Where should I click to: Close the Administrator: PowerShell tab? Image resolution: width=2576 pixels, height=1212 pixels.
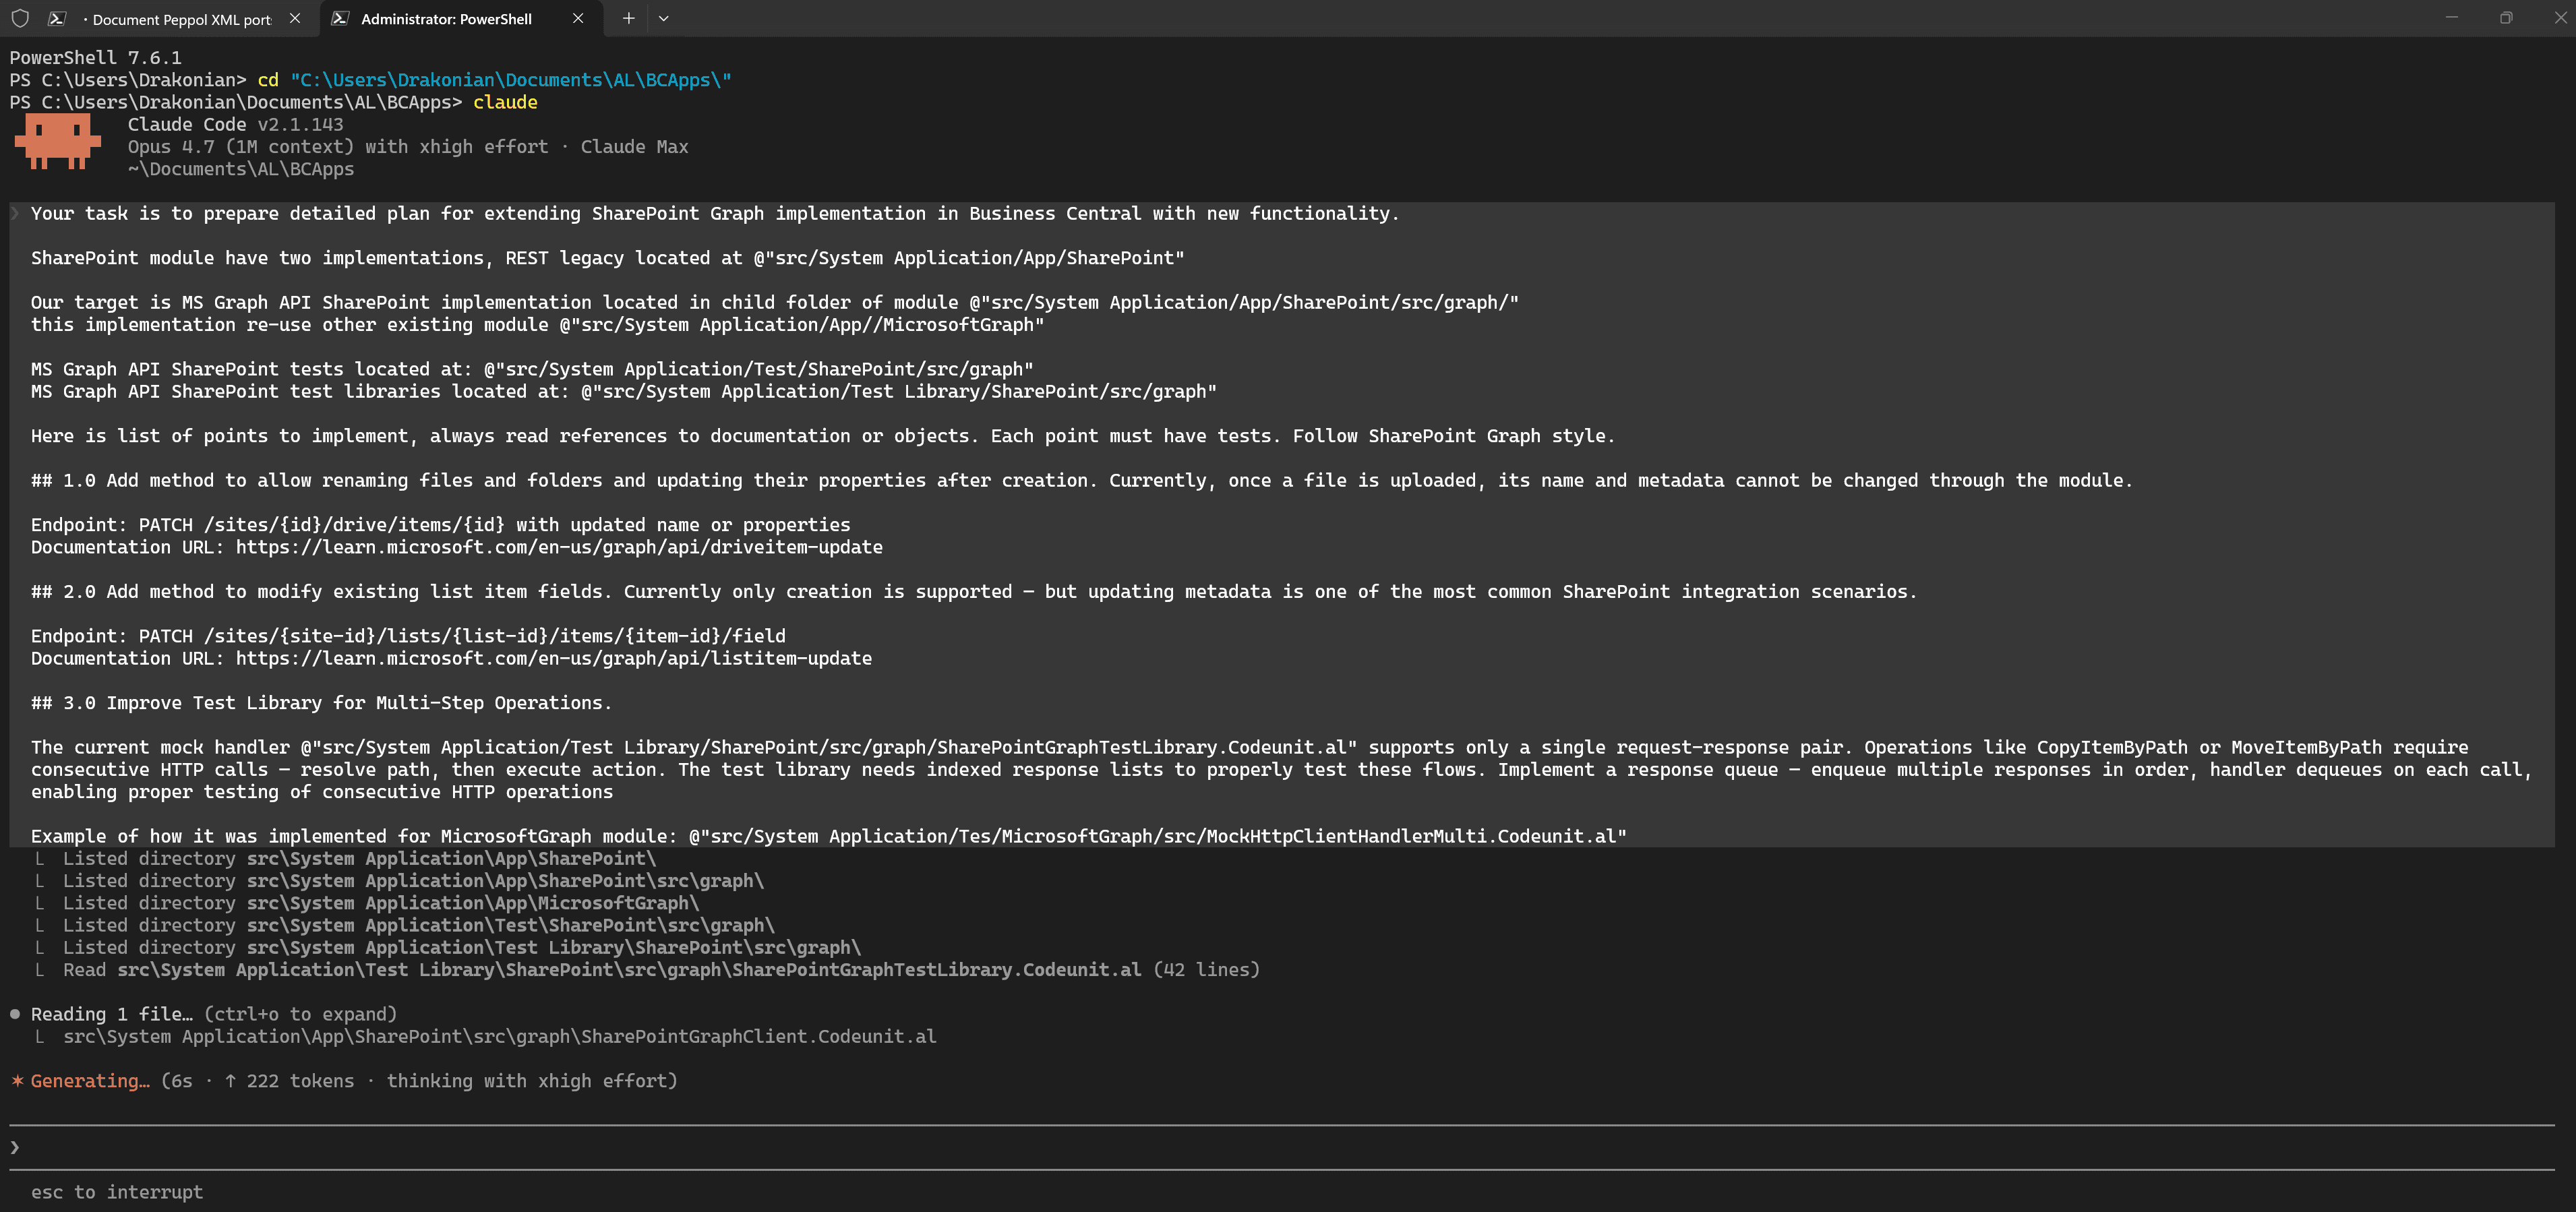coord(578,19)
